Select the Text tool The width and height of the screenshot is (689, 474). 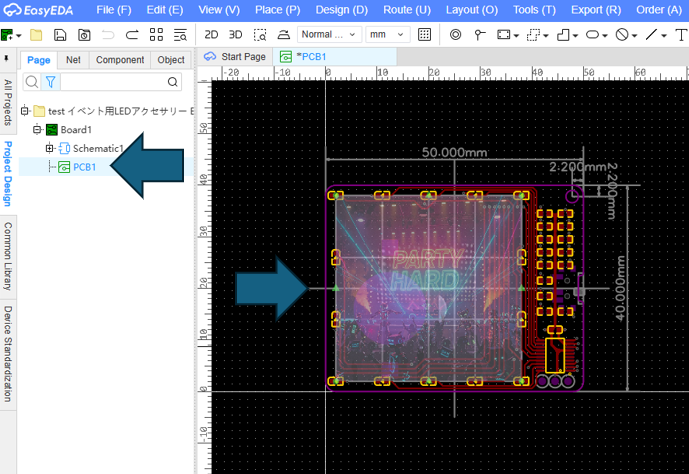(x=681, y=34)
